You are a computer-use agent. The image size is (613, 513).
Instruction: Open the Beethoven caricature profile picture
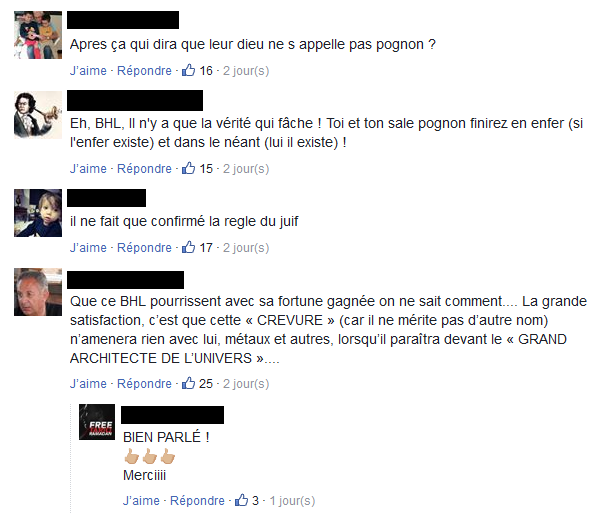(38, 115)
